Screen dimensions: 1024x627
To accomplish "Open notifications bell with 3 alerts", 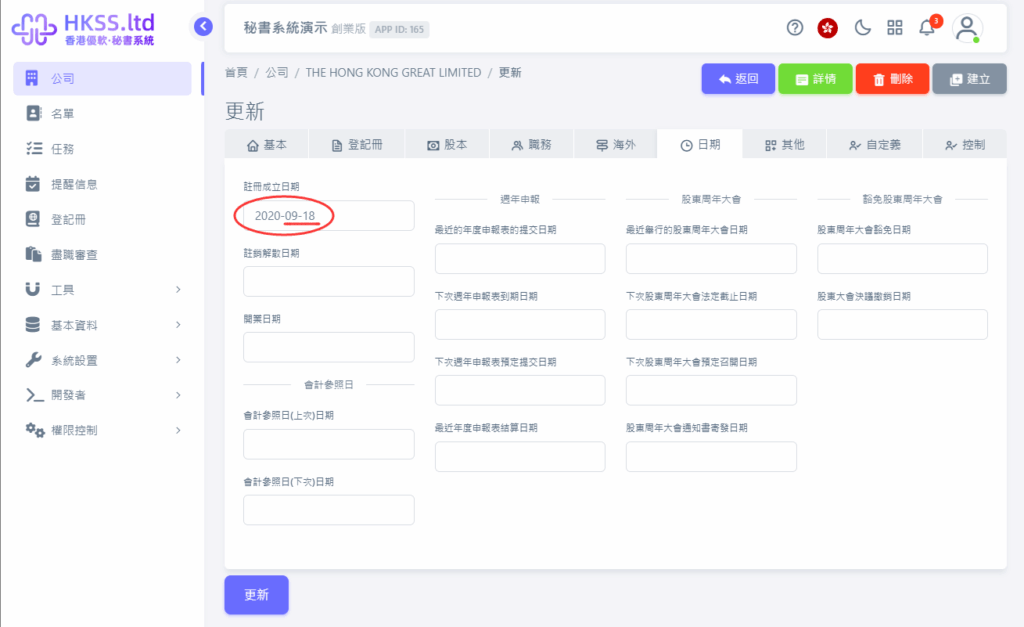I will [x=928, y=28].
